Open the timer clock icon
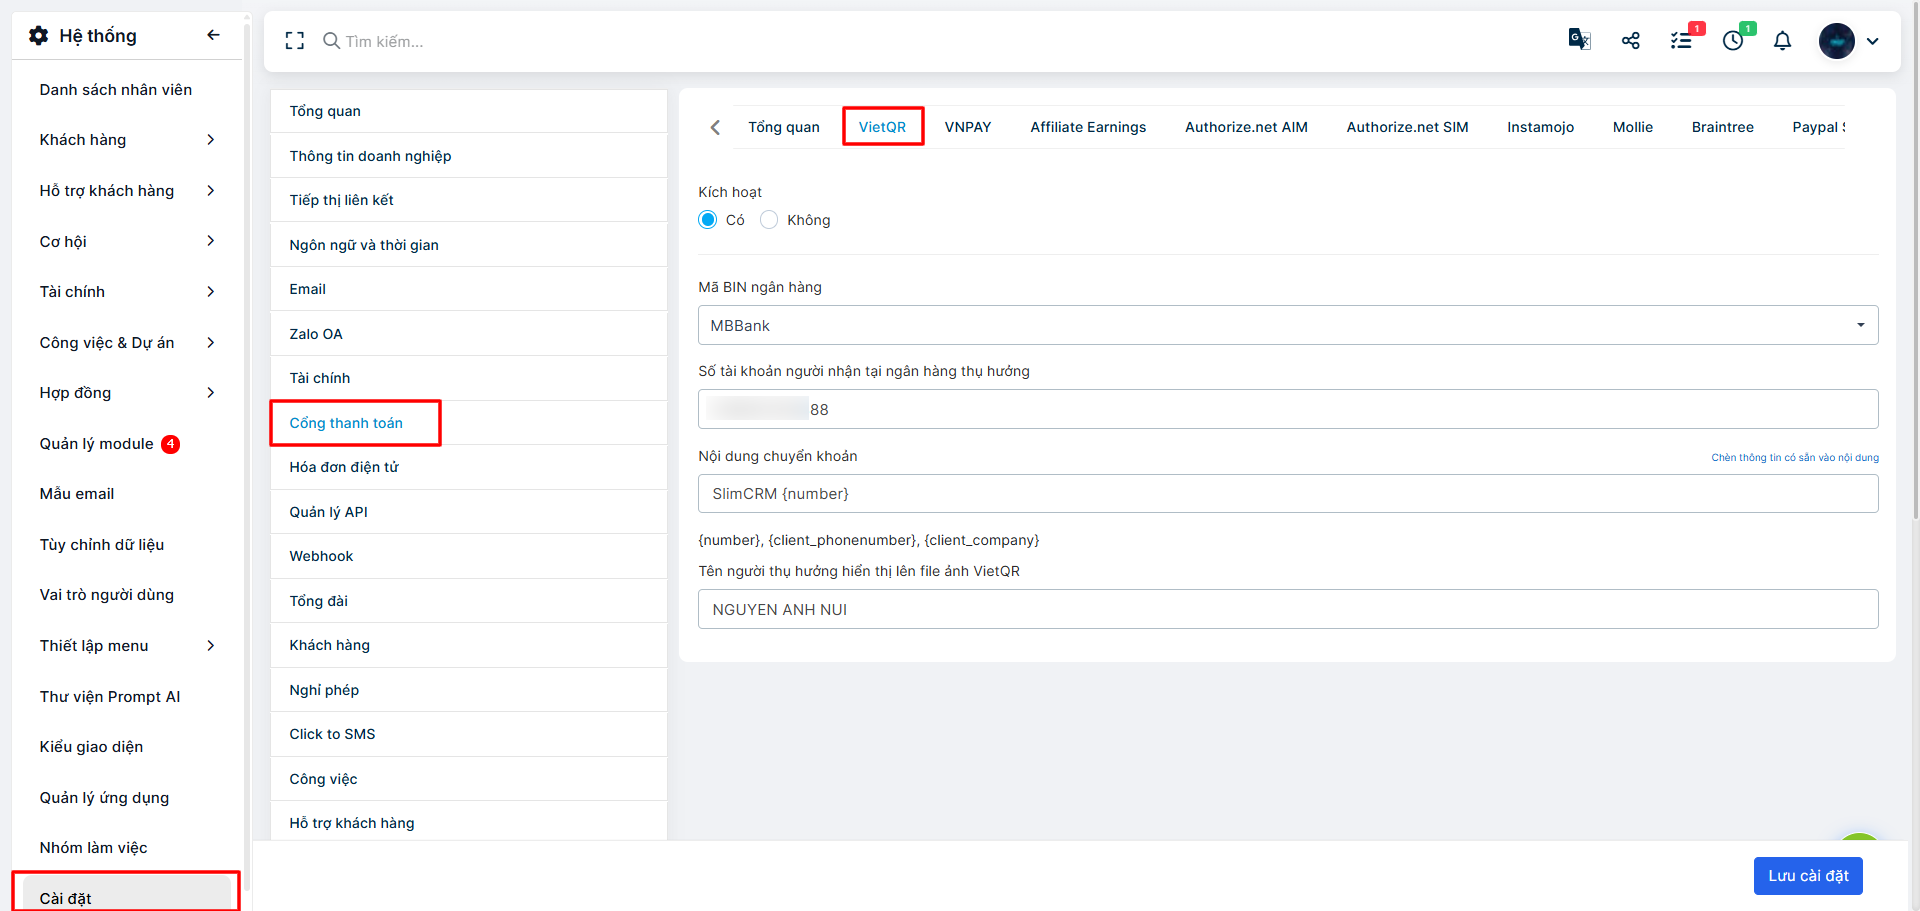1920x911 pixels. pyautogui.click(x=1733, y=41)
